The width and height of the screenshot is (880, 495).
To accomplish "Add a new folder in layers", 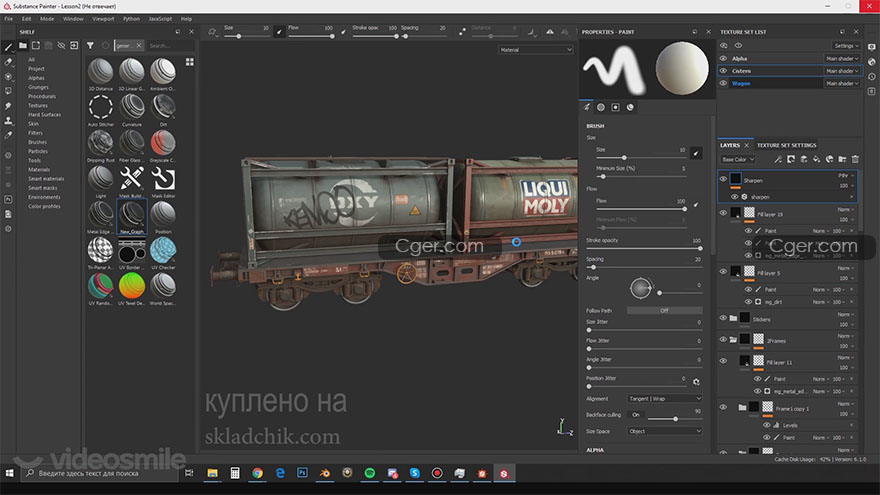I will tap(842, 159).
